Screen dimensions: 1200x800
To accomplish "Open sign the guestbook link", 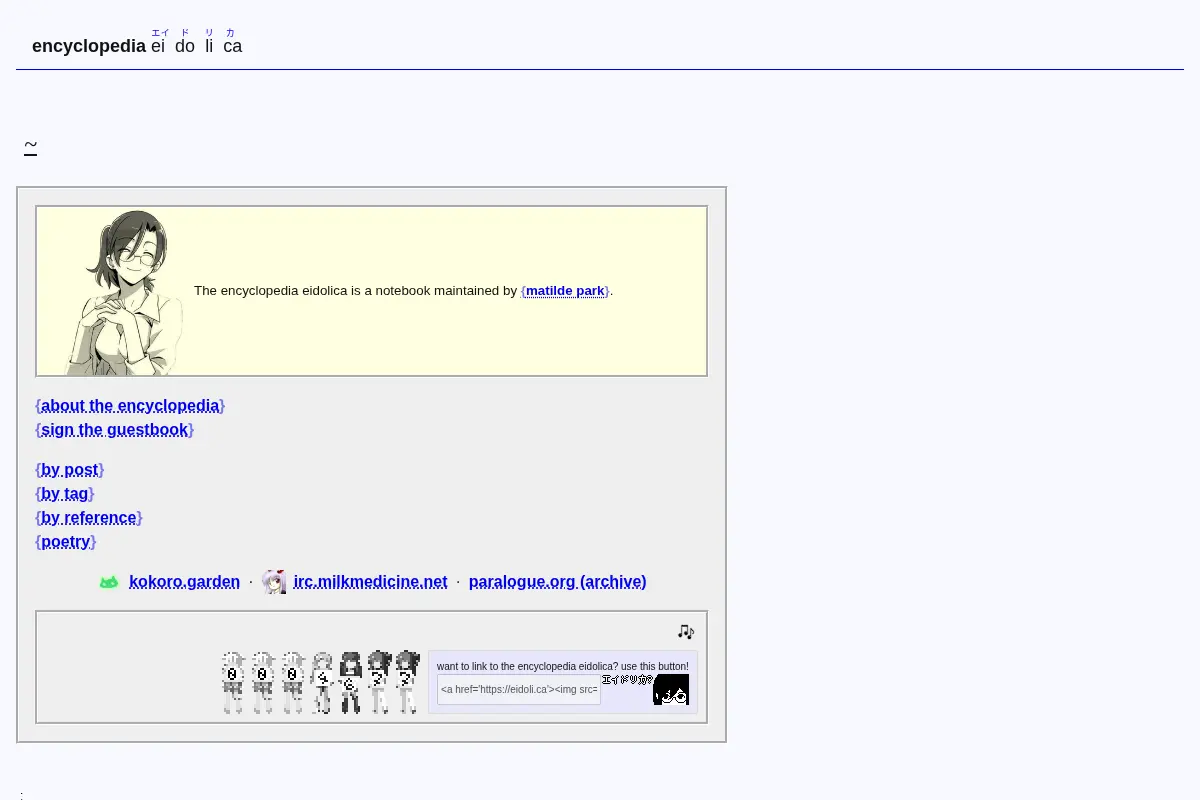I will pos(115,430).
